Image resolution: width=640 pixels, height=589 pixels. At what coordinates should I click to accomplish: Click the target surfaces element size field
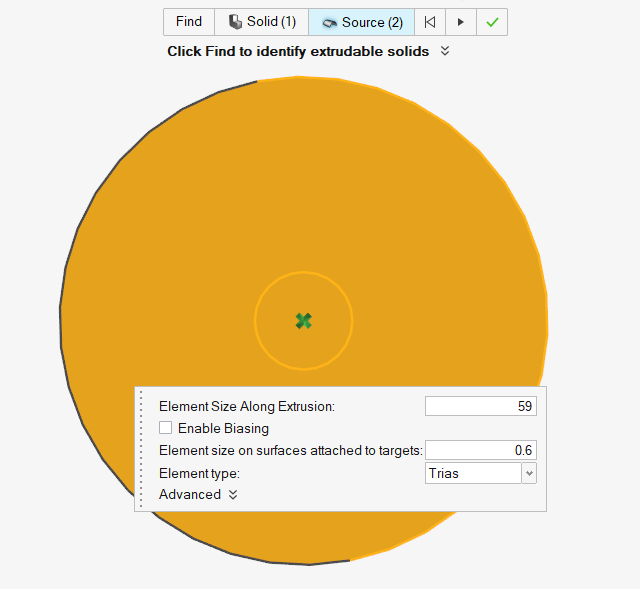coord(480,450)
